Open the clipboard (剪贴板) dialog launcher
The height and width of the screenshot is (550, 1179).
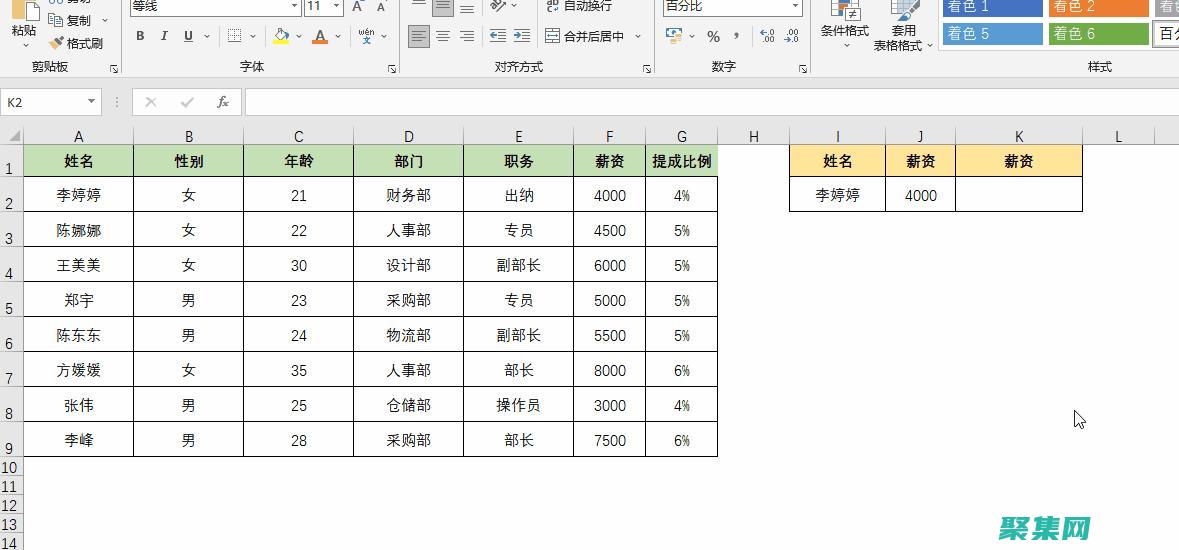click(x=114, y=68)
